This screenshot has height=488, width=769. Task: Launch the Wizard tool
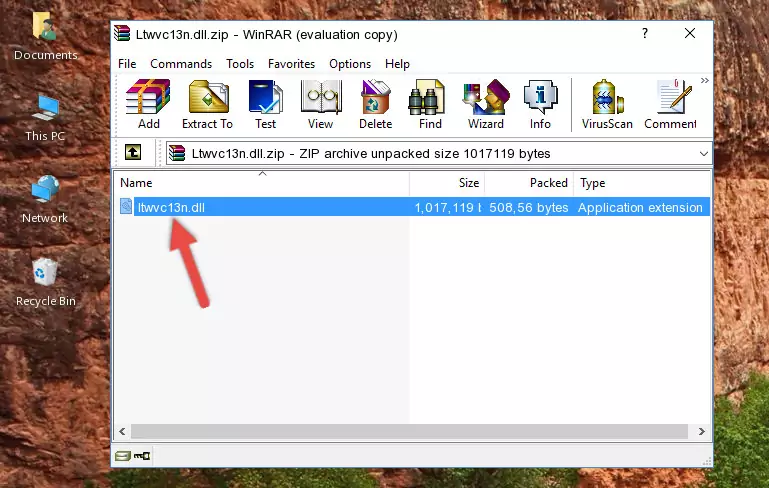(486, 104)
